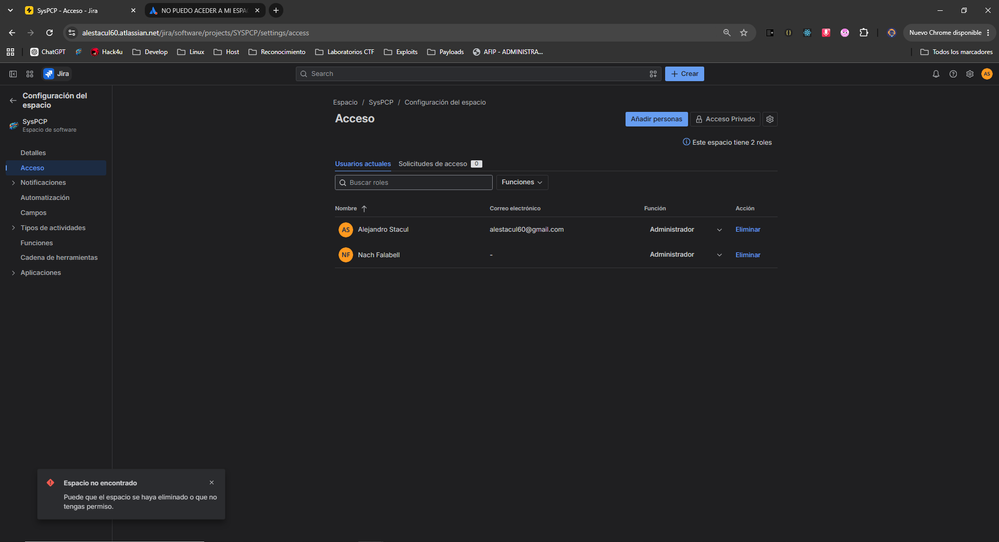Image resolution: width=999 pixels, height=542 pixels.
Task: Open Jira settings gear in top bar
Action: [x=970, y=74]
